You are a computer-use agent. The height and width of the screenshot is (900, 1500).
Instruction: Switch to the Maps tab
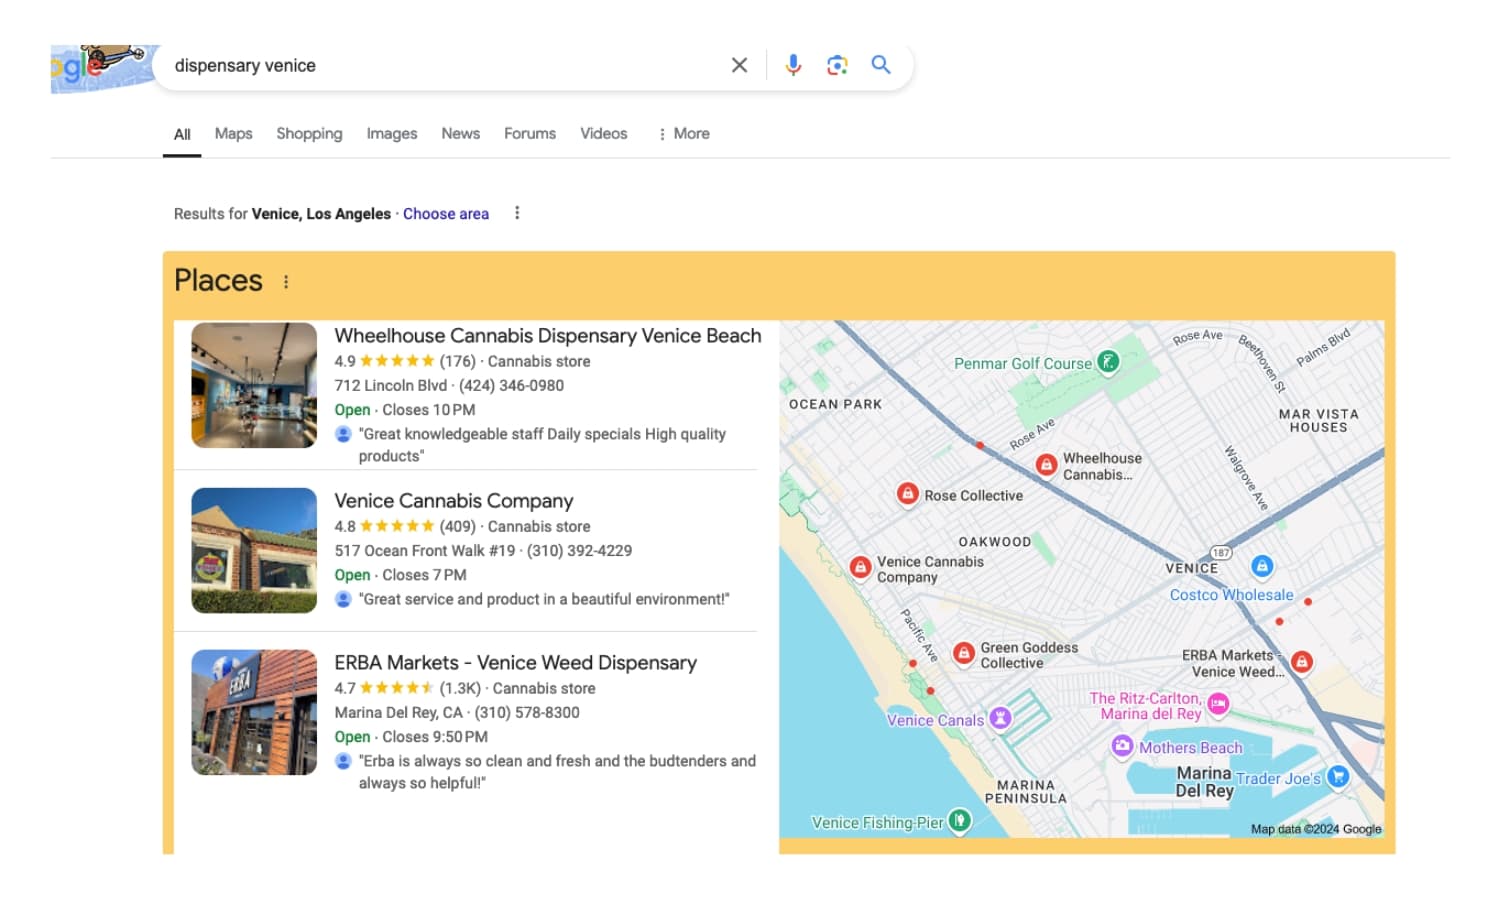233,133
